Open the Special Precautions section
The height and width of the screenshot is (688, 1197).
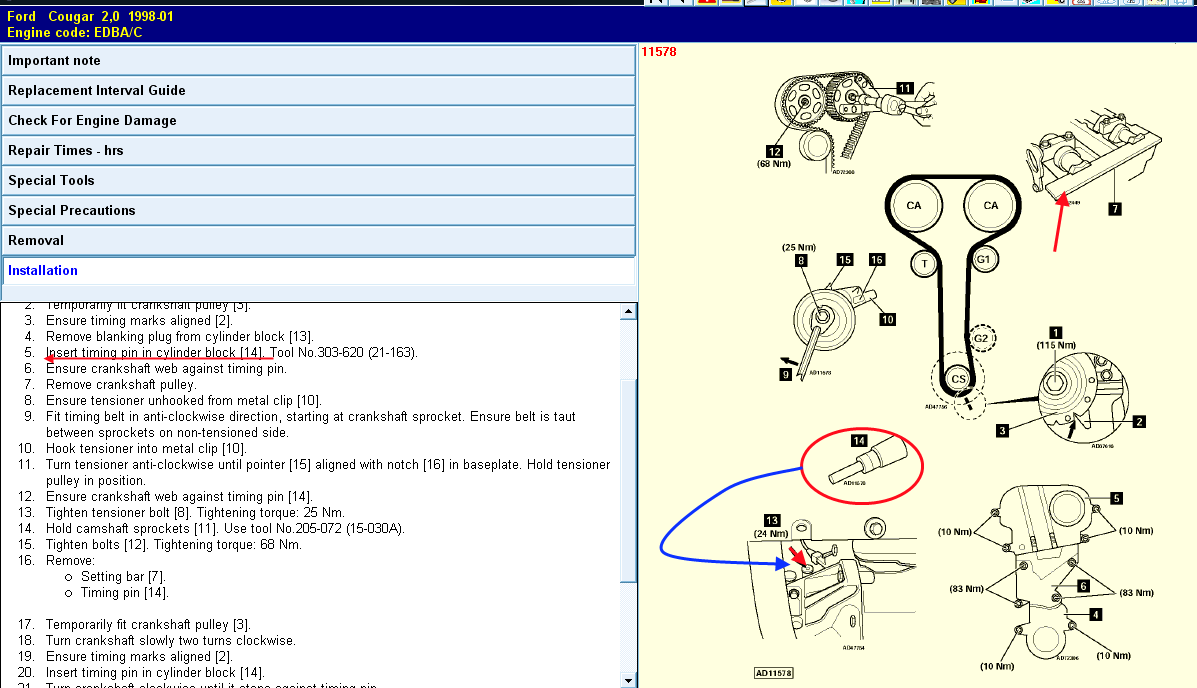(x=318, y=210)
